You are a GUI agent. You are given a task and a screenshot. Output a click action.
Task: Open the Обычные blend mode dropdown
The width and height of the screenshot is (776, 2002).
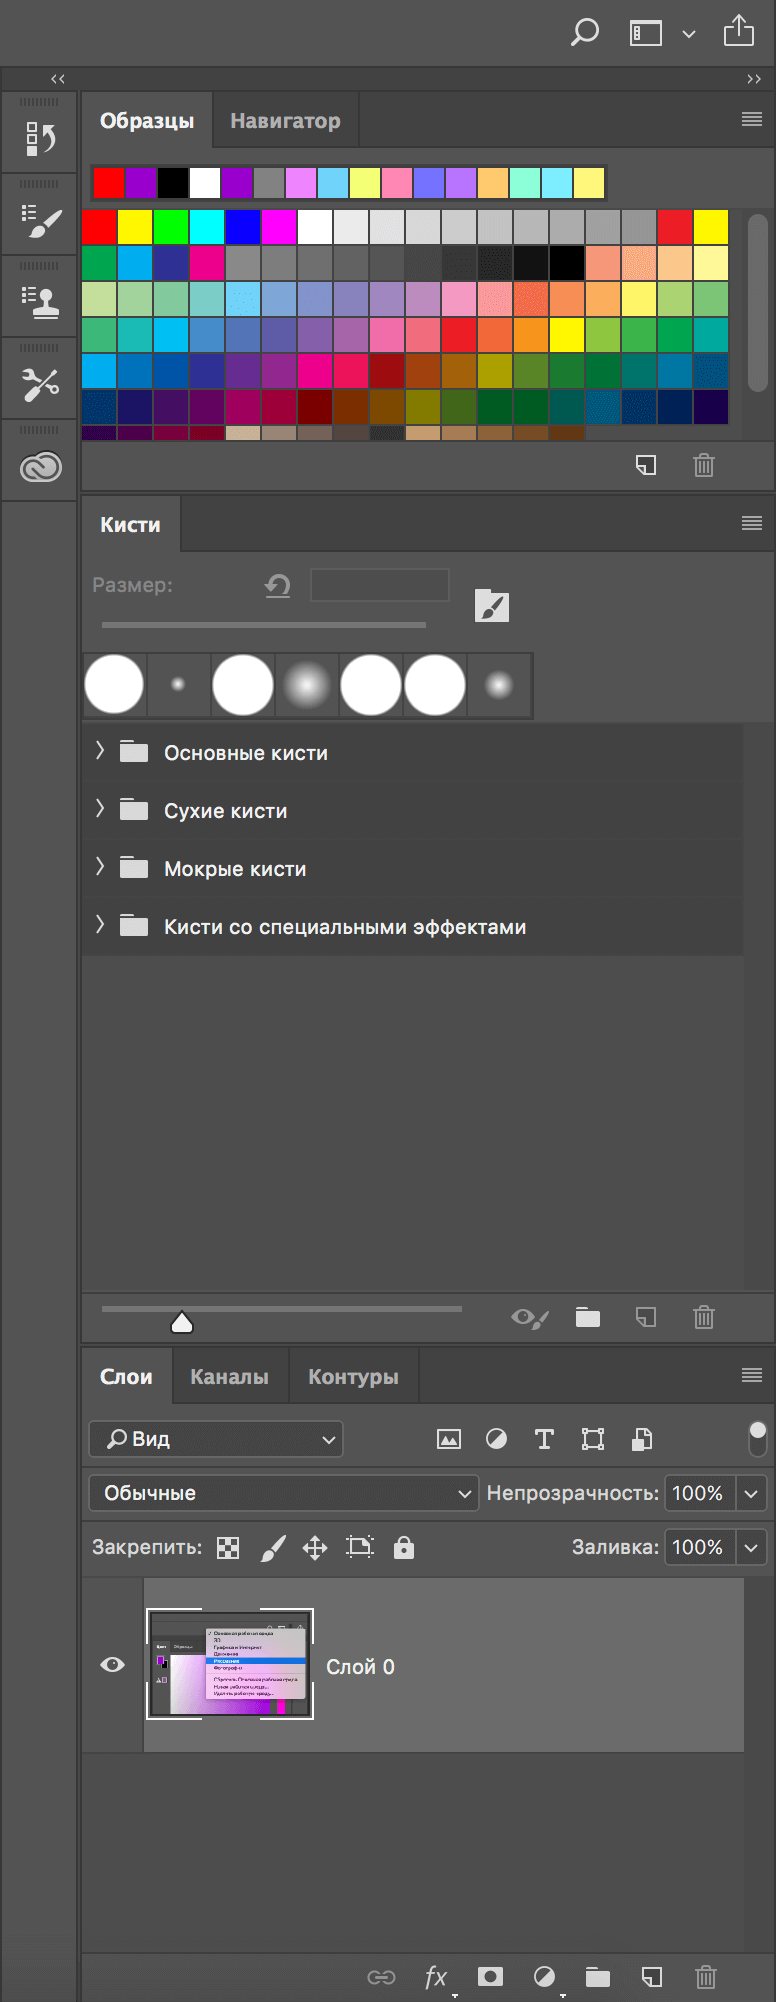pos(283,1492)
